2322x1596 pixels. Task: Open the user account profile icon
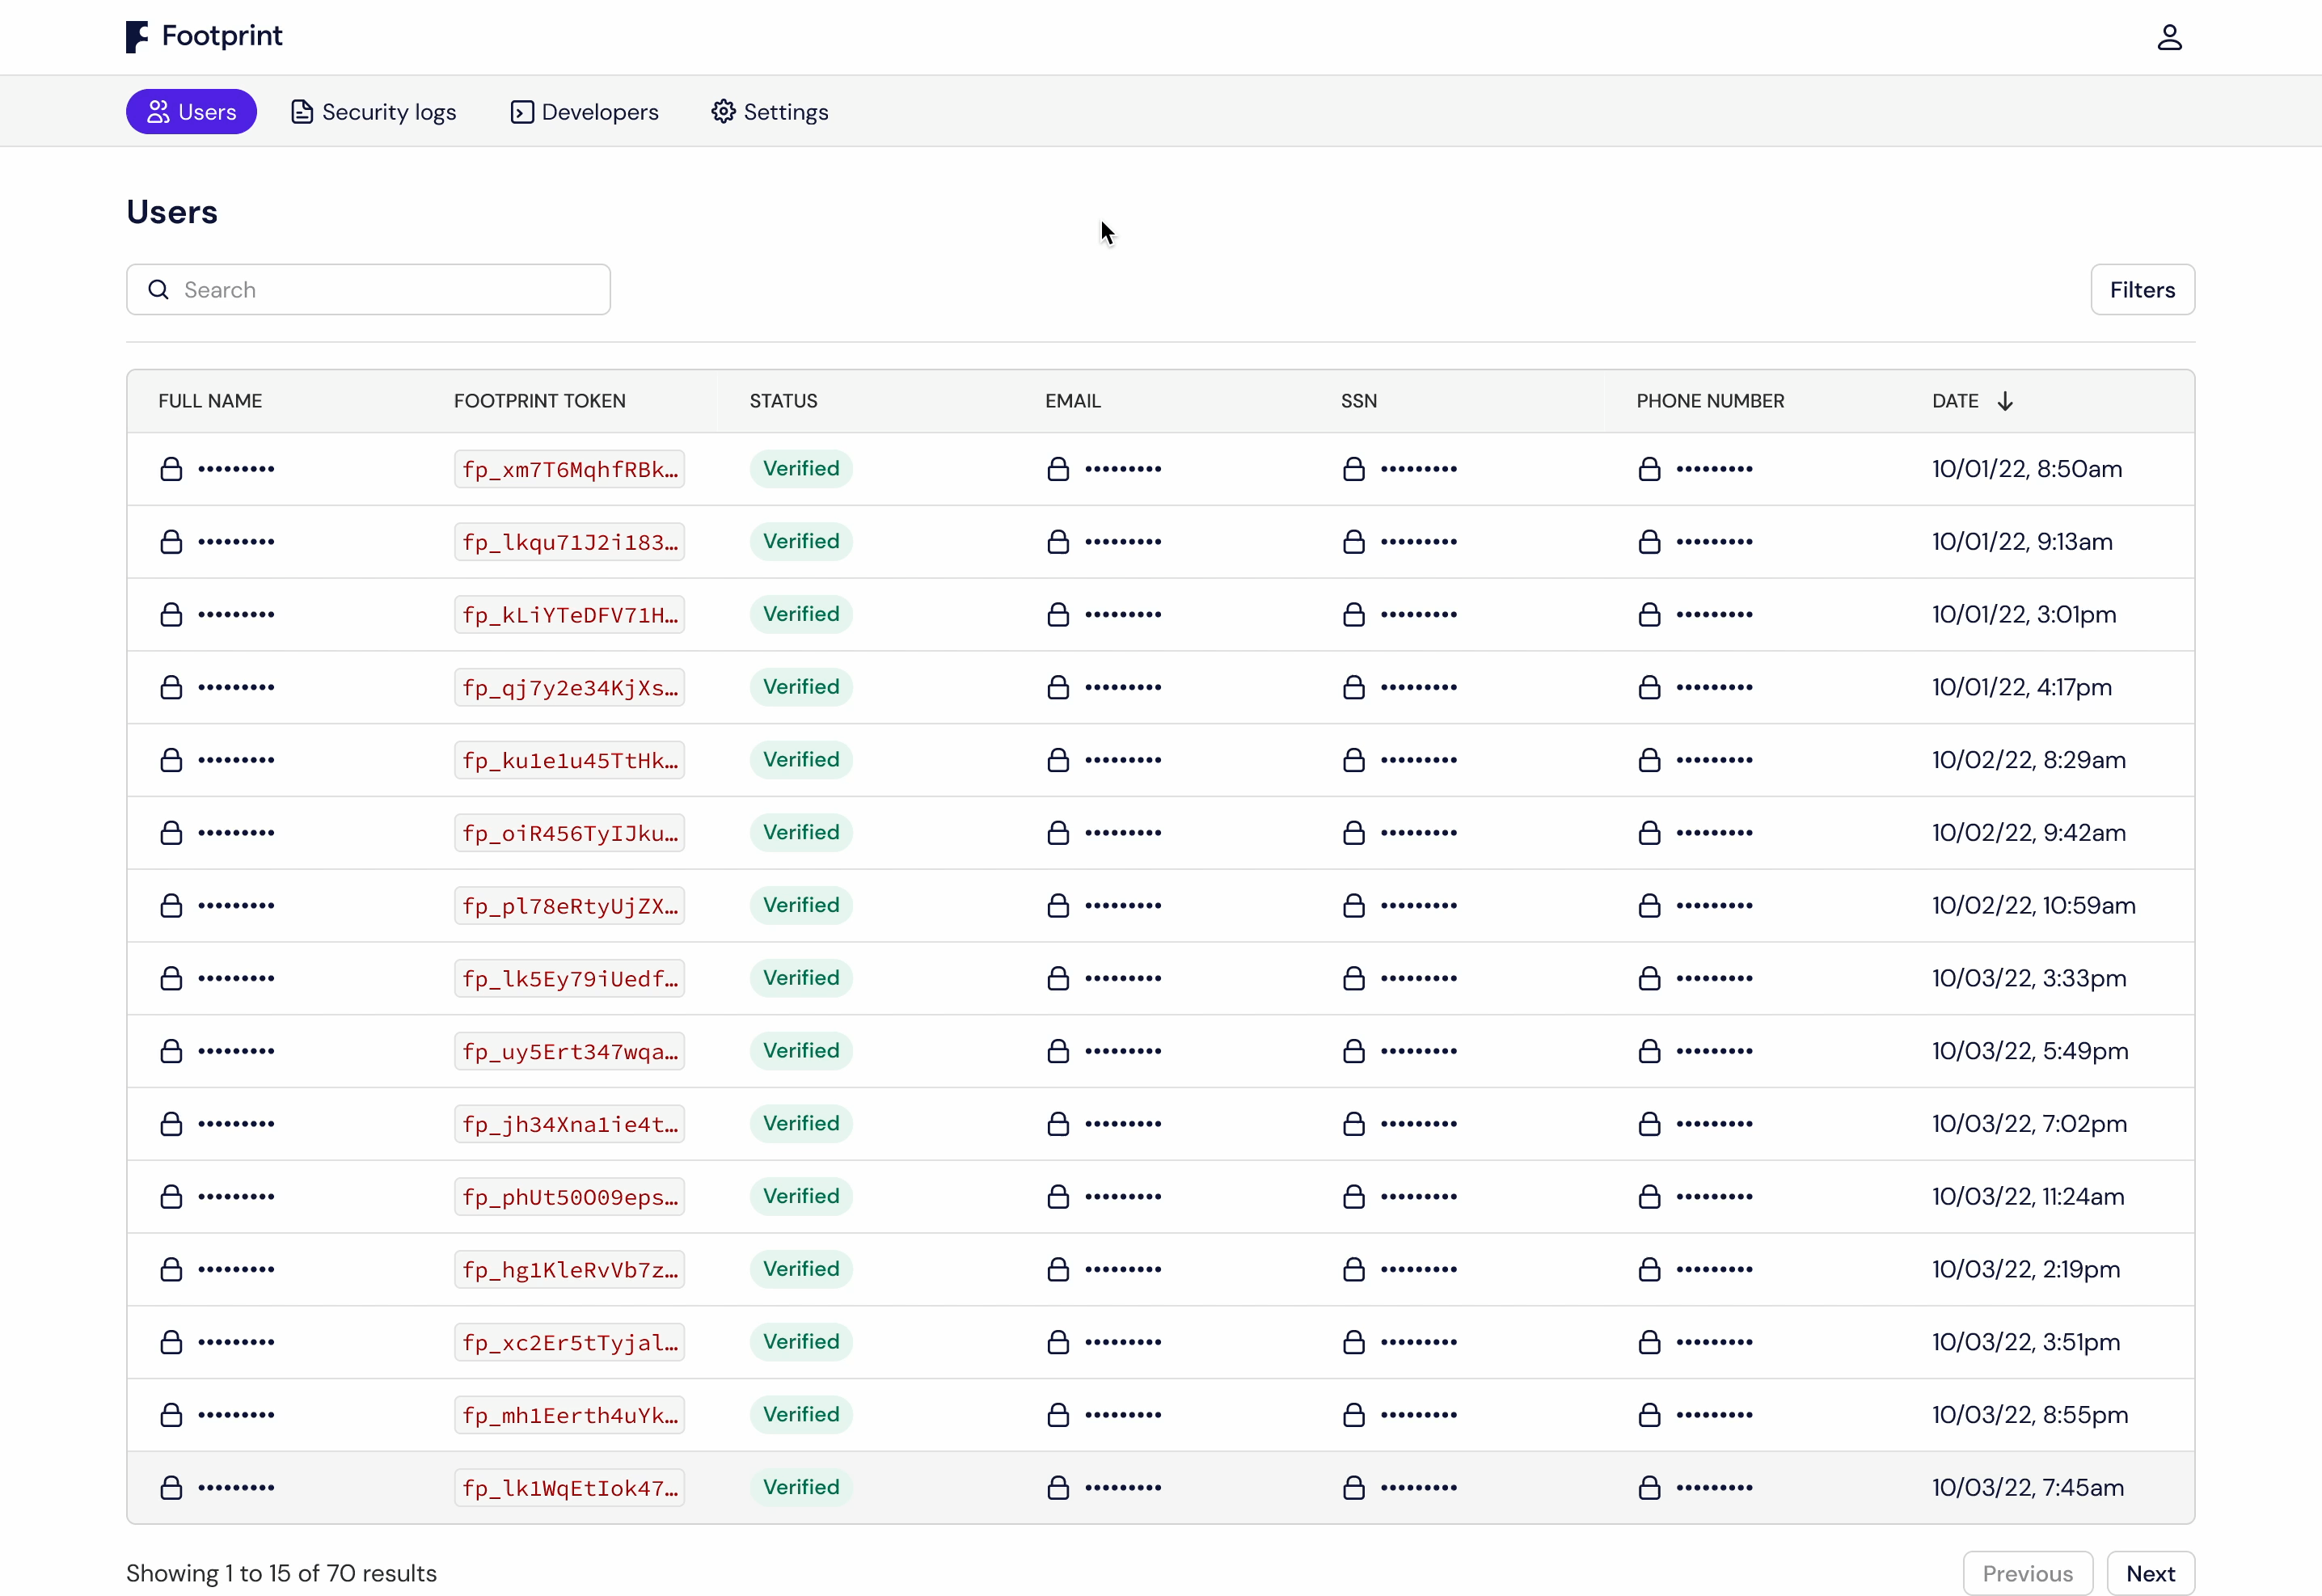2168,38
